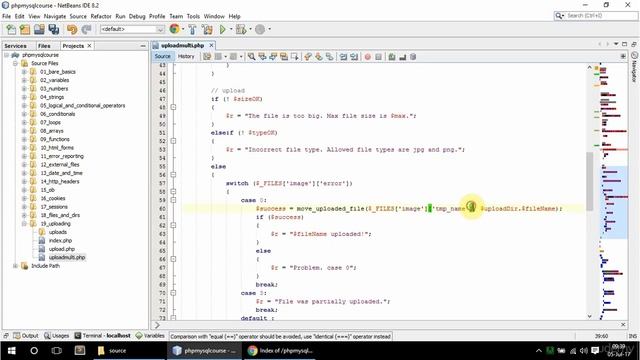Click the Save All toolbar icon

[53, 29]
